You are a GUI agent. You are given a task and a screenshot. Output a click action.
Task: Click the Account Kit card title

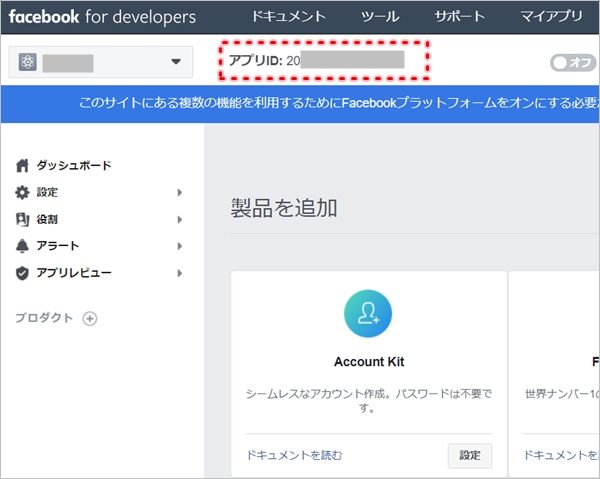pos(369,362)
